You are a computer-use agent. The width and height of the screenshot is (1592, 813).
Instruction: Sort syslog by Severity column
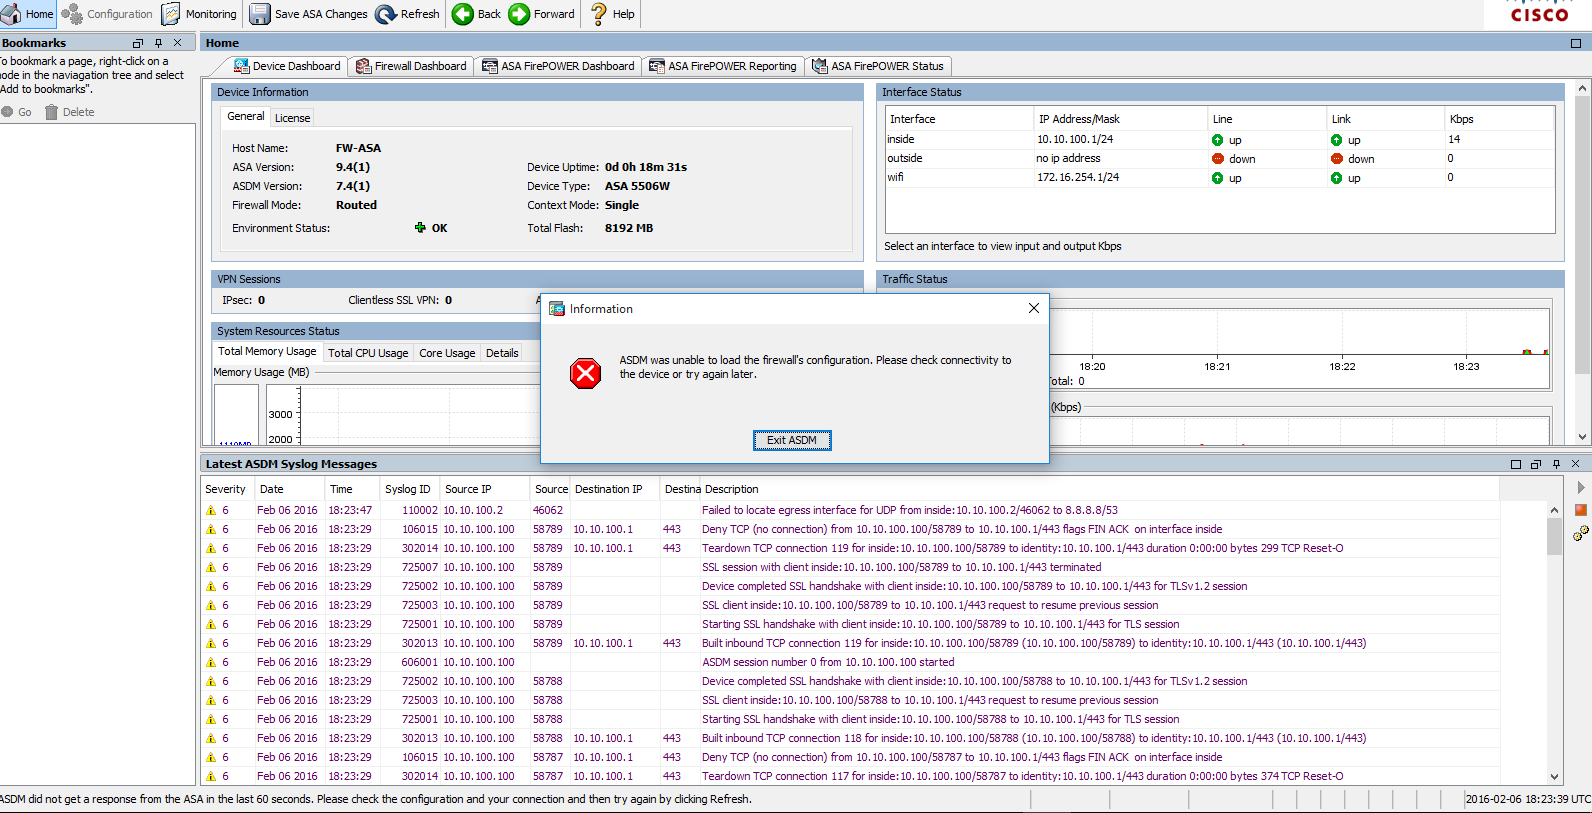(x=226, y=489)
